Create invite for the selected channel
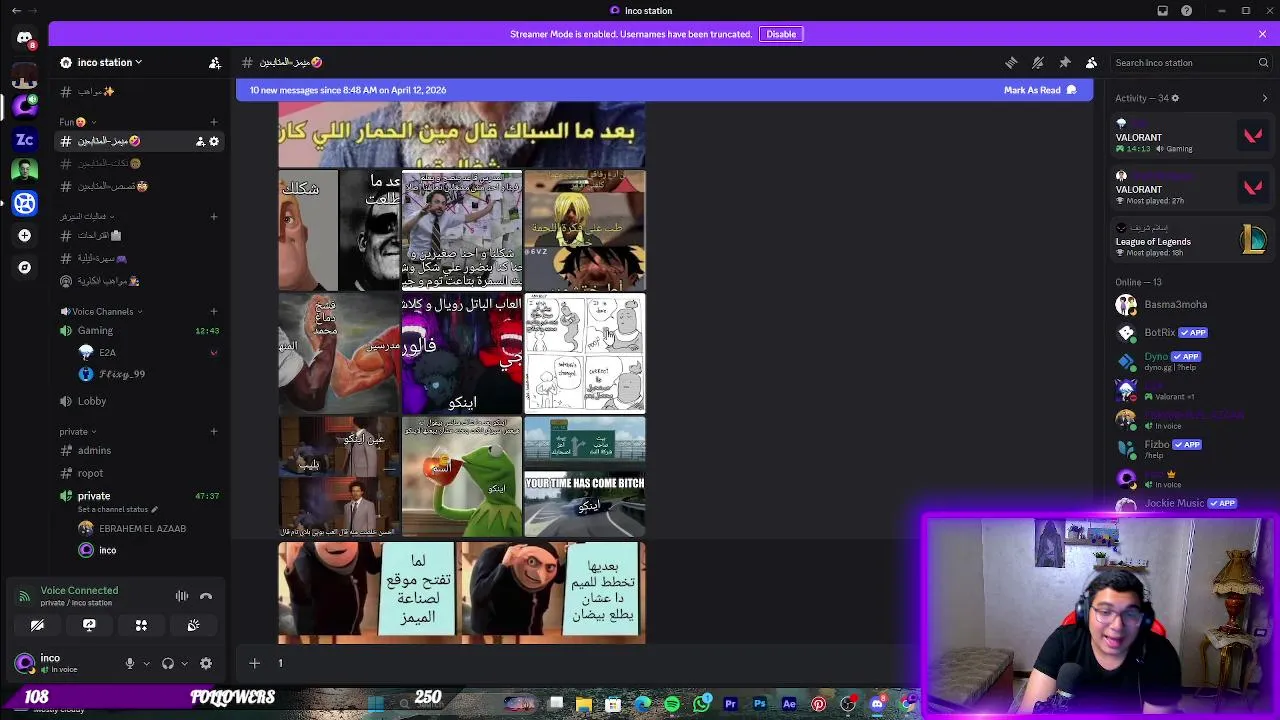This screenshot has width=1280, height=720. point(199,141)
